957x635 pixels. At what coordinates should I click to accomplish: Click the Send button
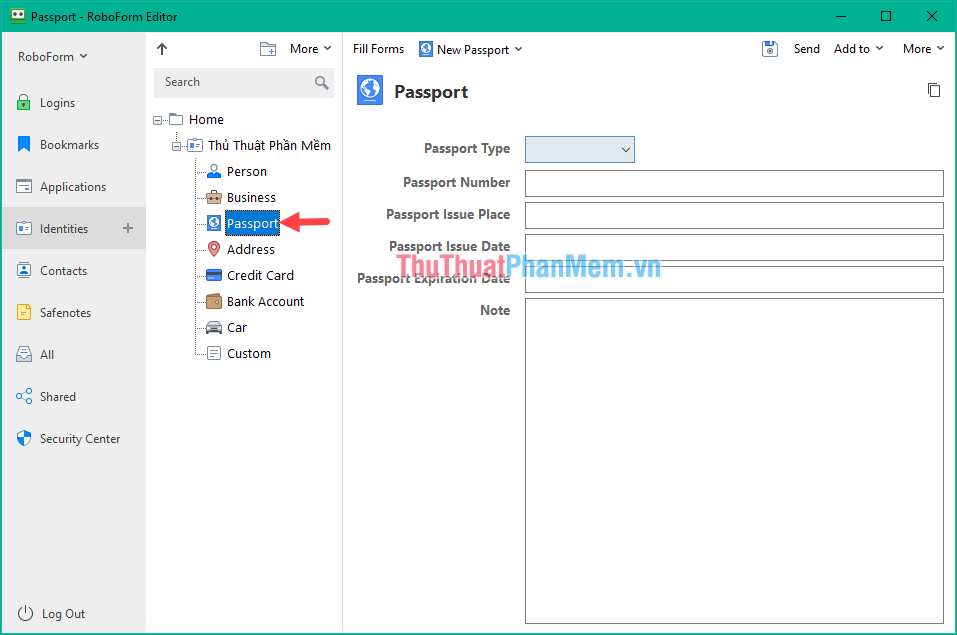pyautogui.click(x=806, y=48)
